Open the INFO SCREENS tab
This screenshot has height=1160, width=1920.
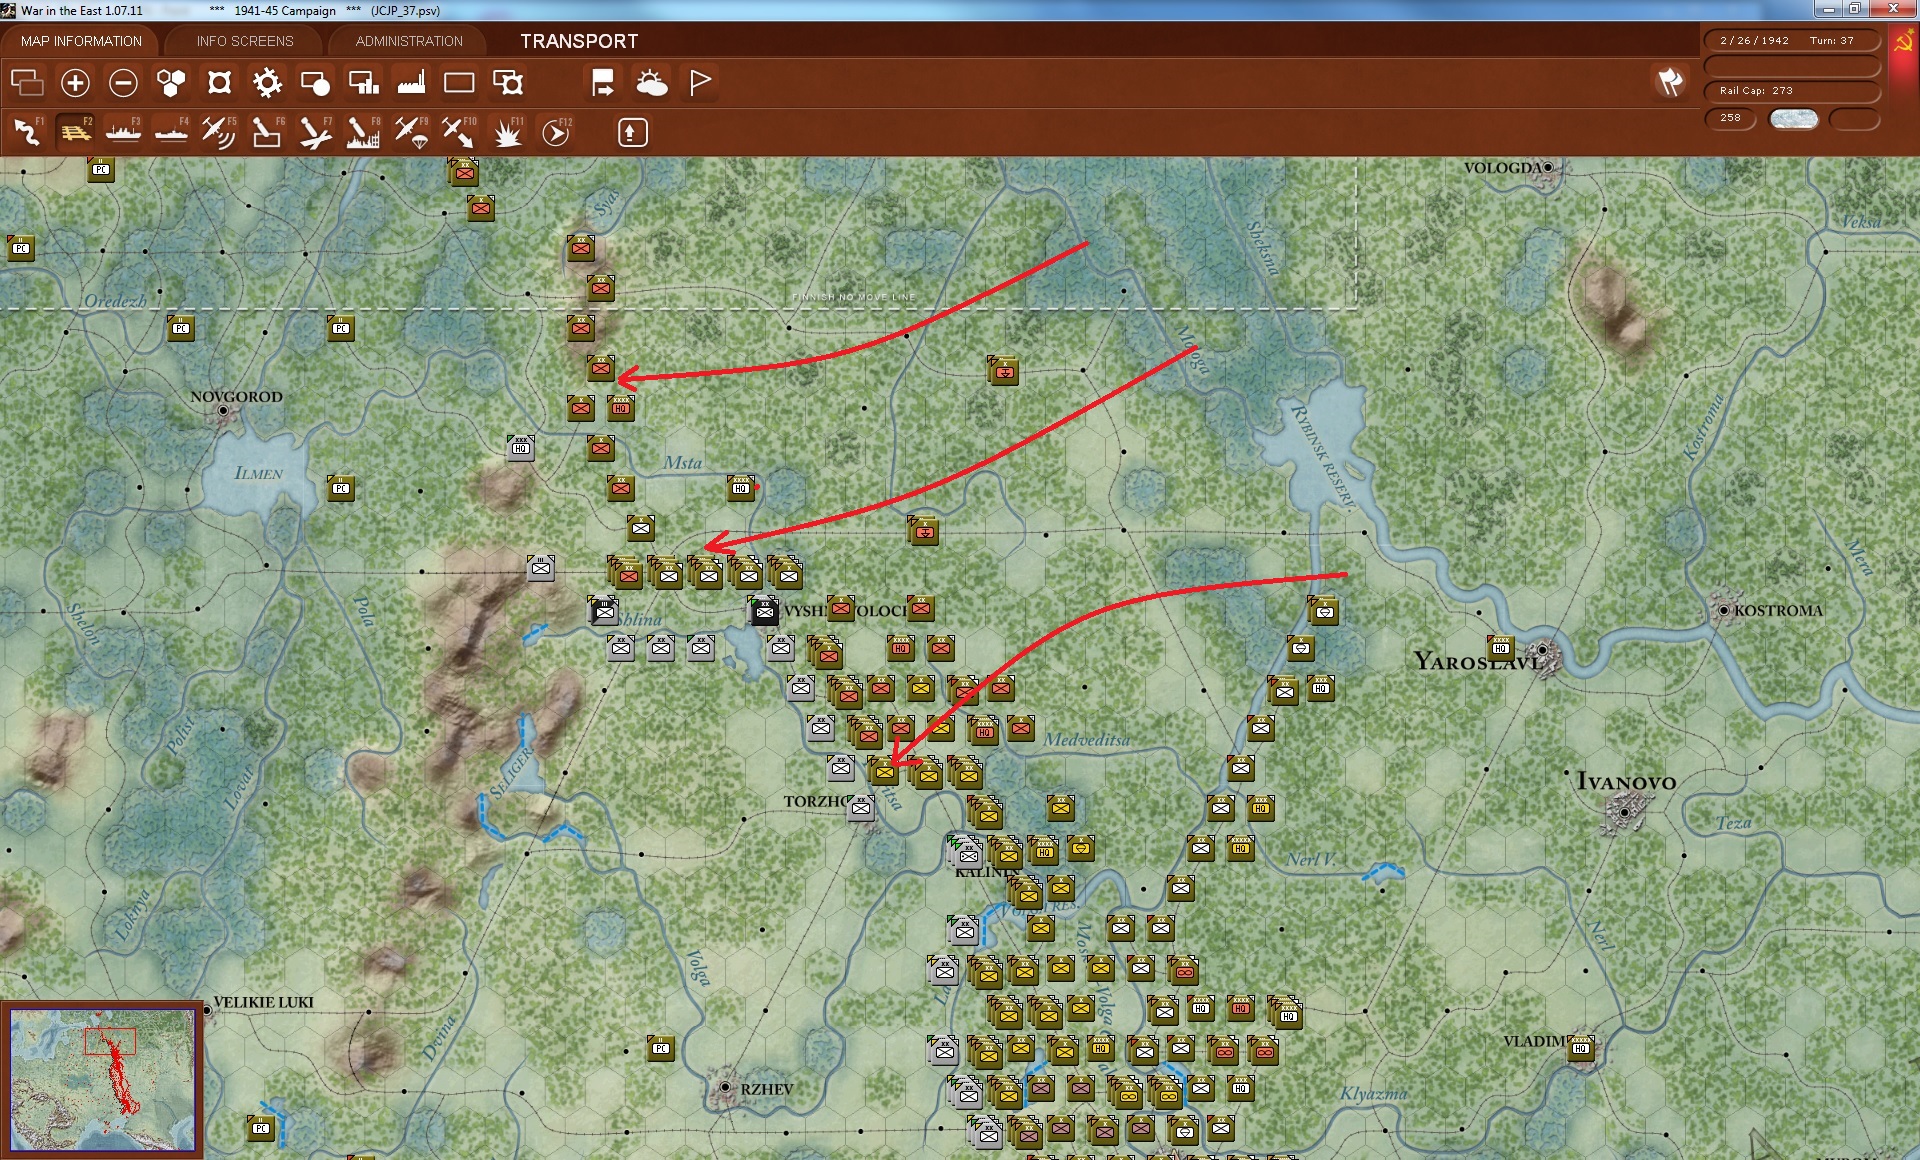coord(245,41)
